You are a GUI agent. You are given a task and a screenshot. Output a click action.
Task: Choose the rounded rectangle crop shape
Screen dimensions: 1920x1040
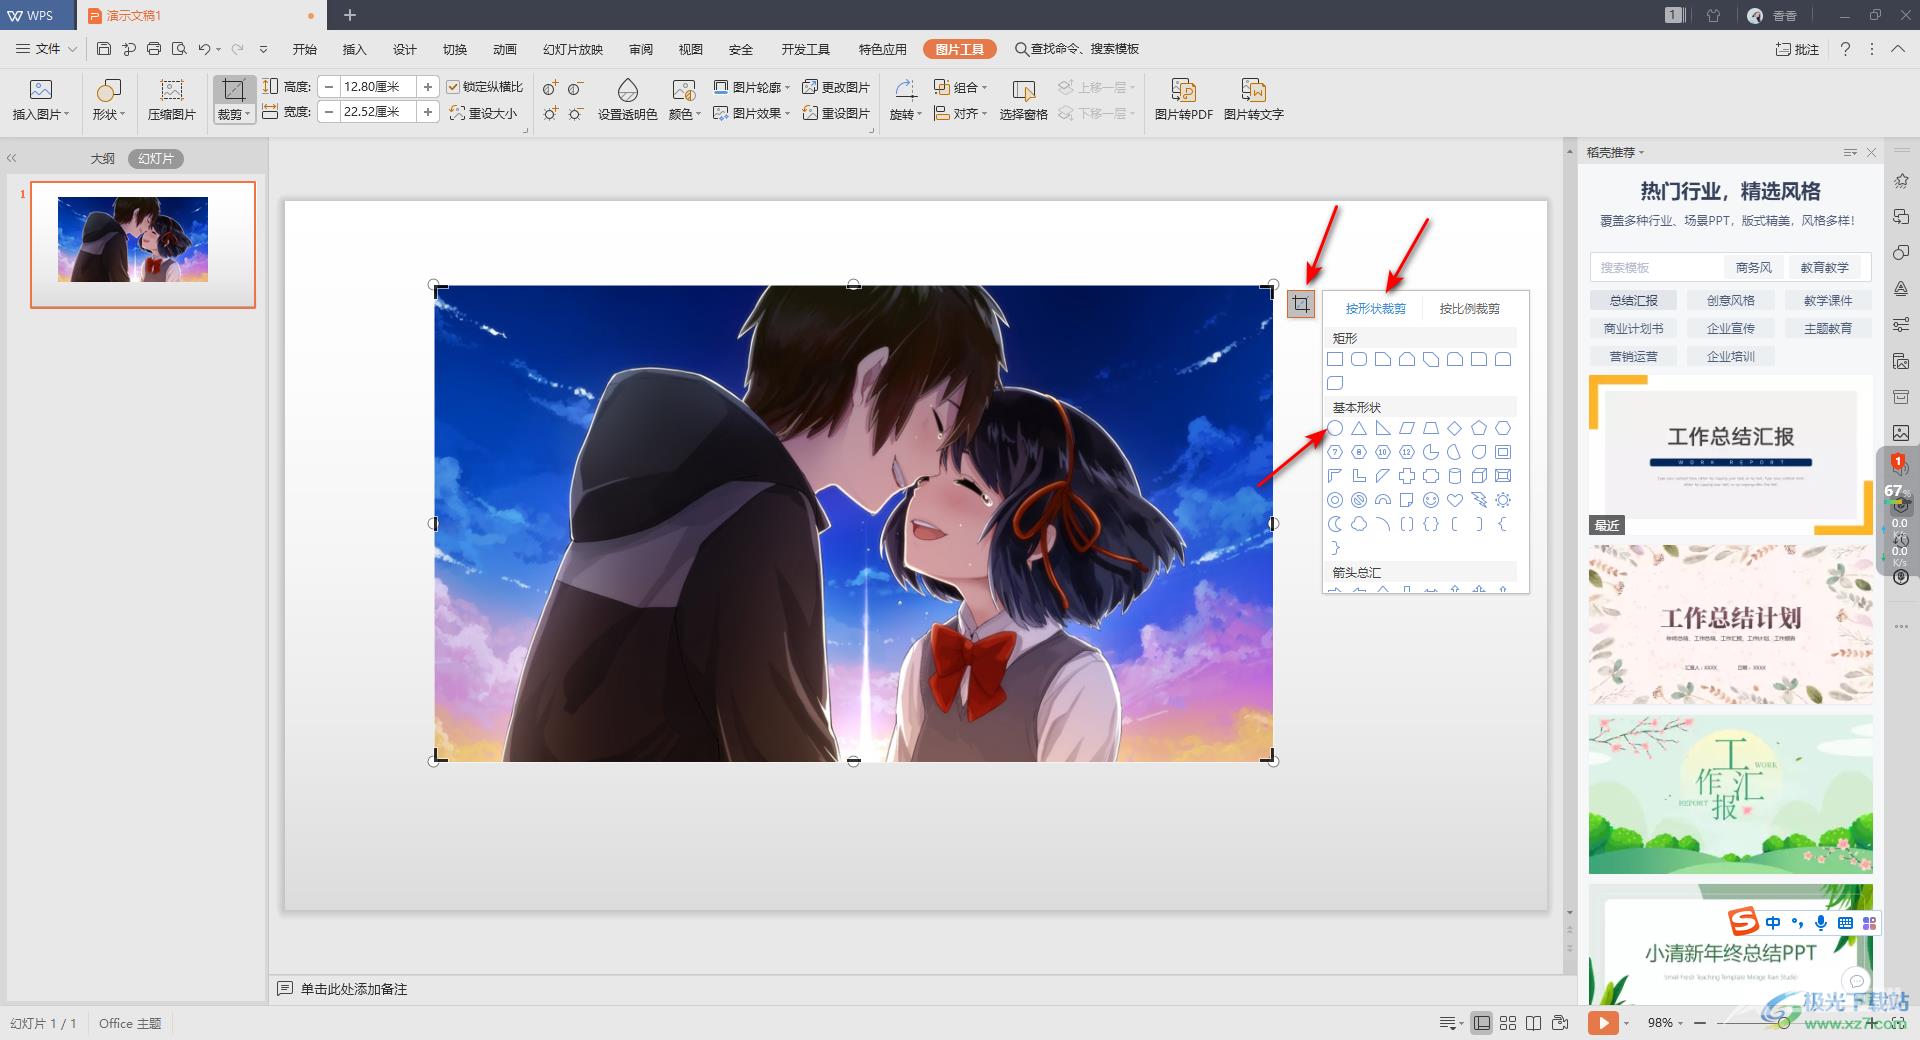tap(1359, 359)
